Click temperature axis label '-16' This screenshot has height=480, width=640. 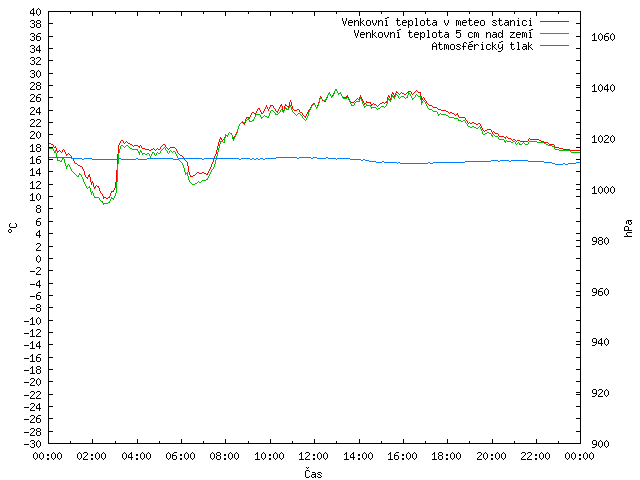(x=33, y=358)
